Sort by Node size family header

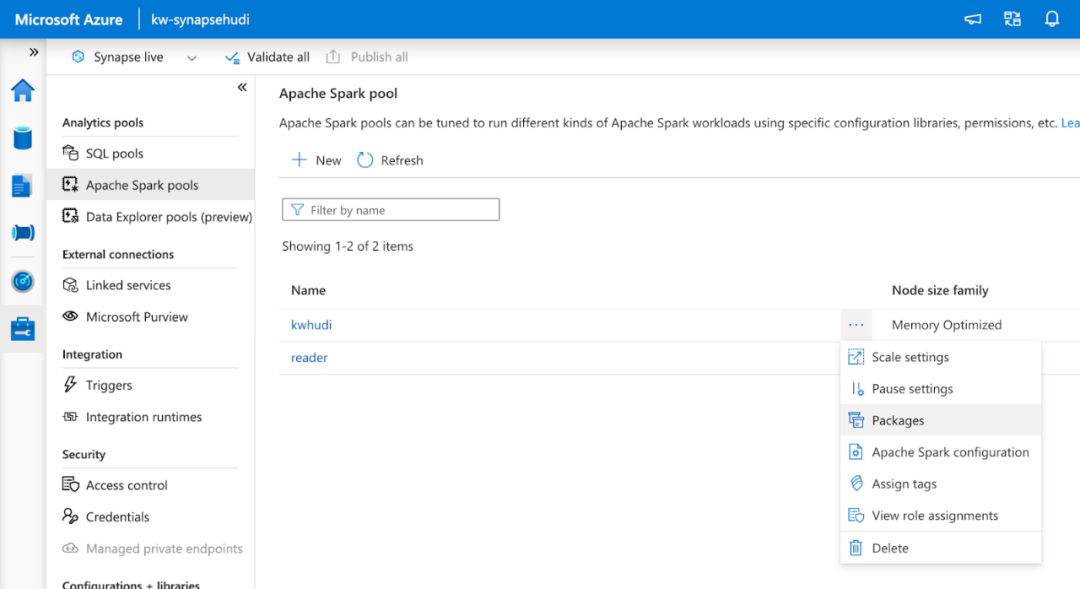point(940,291)
